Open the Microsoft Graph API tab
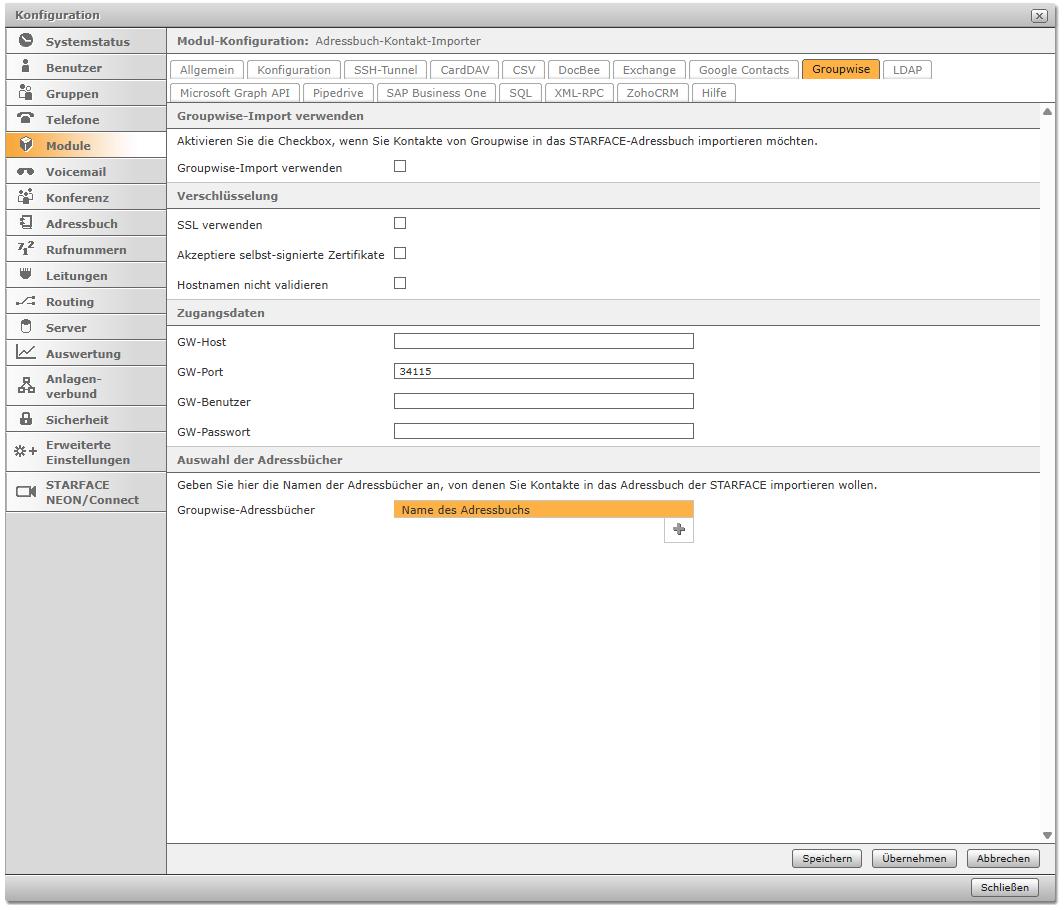Viewport: 1064px width, 910px height. 235,93
